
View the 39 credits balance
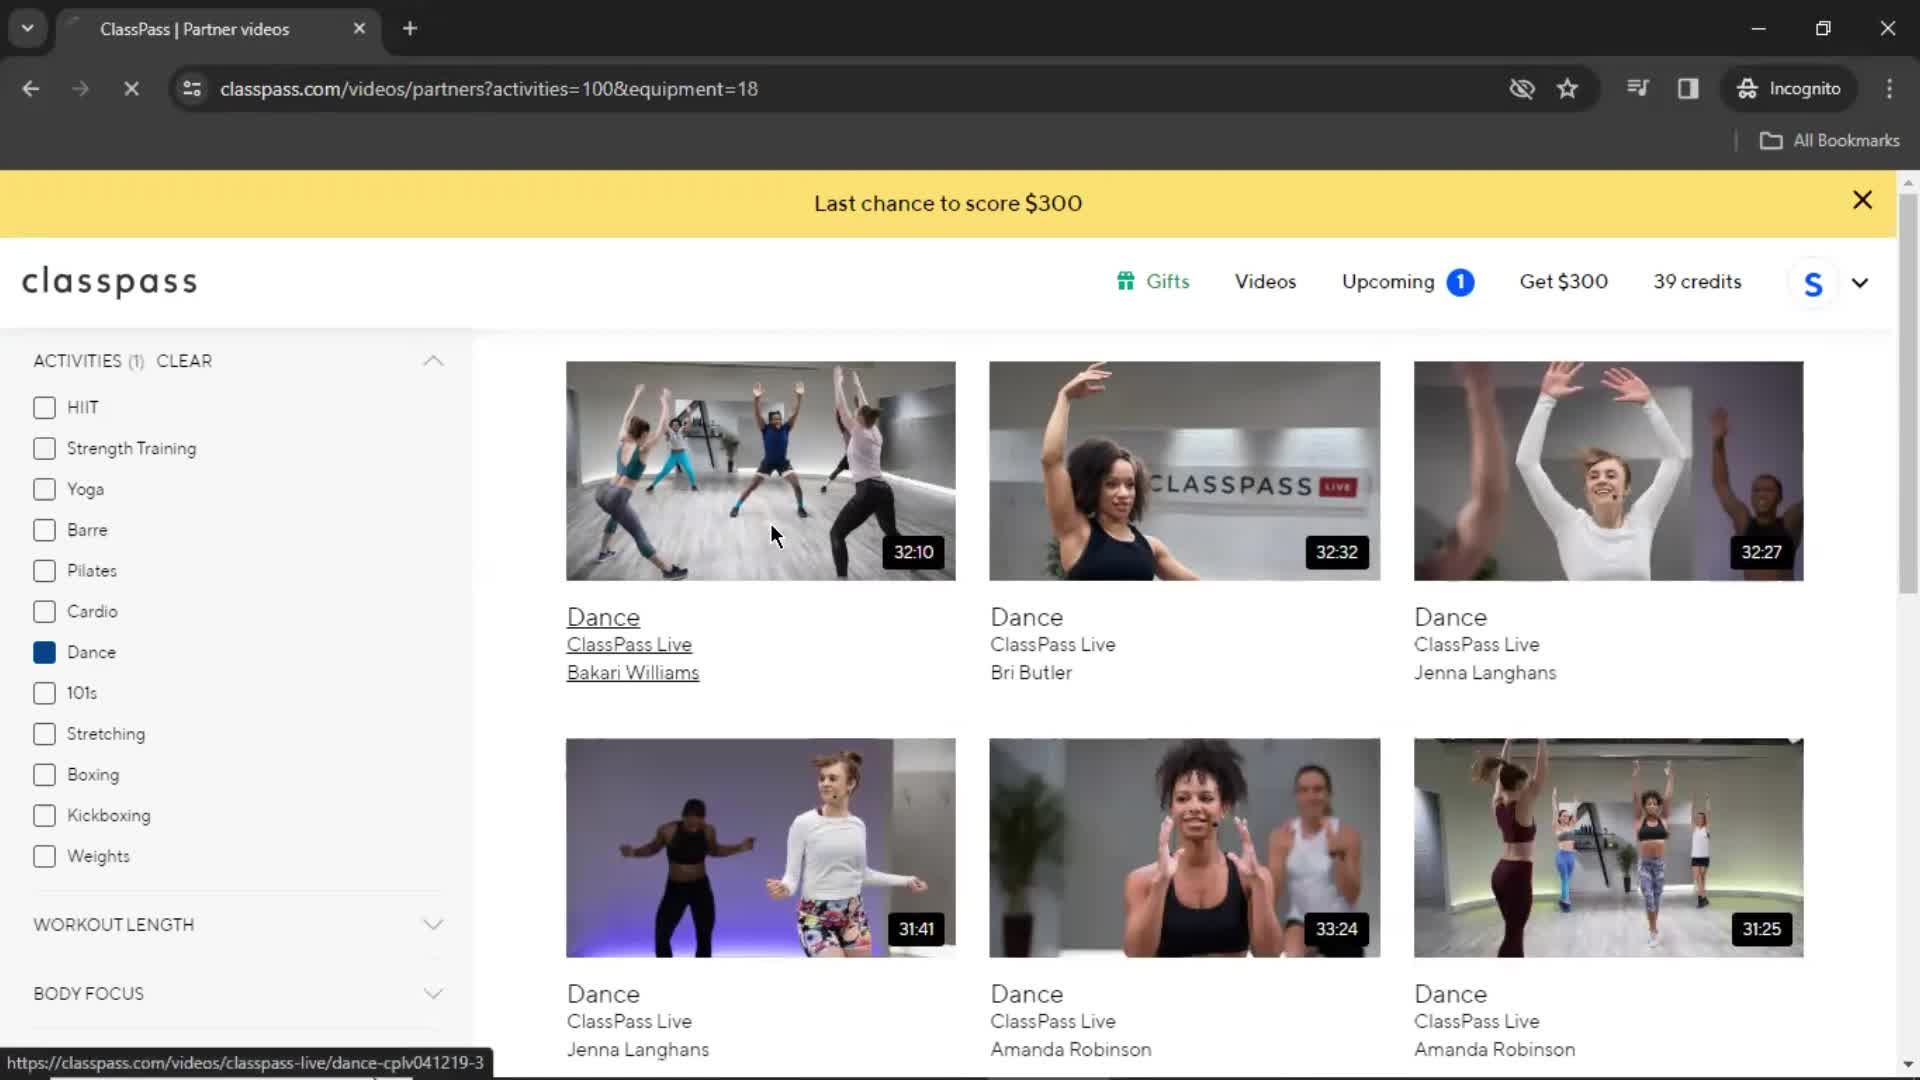pos(1697,282)
